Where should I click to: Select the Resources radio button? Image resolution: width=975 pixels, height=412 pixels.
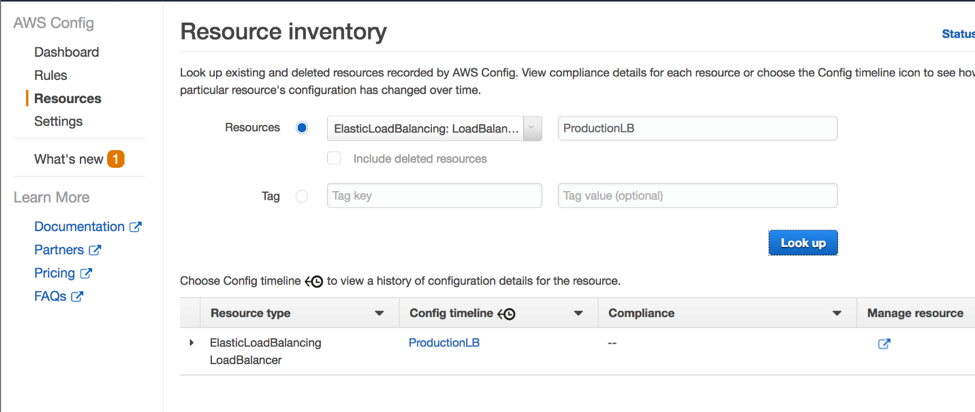pos(302,128)
